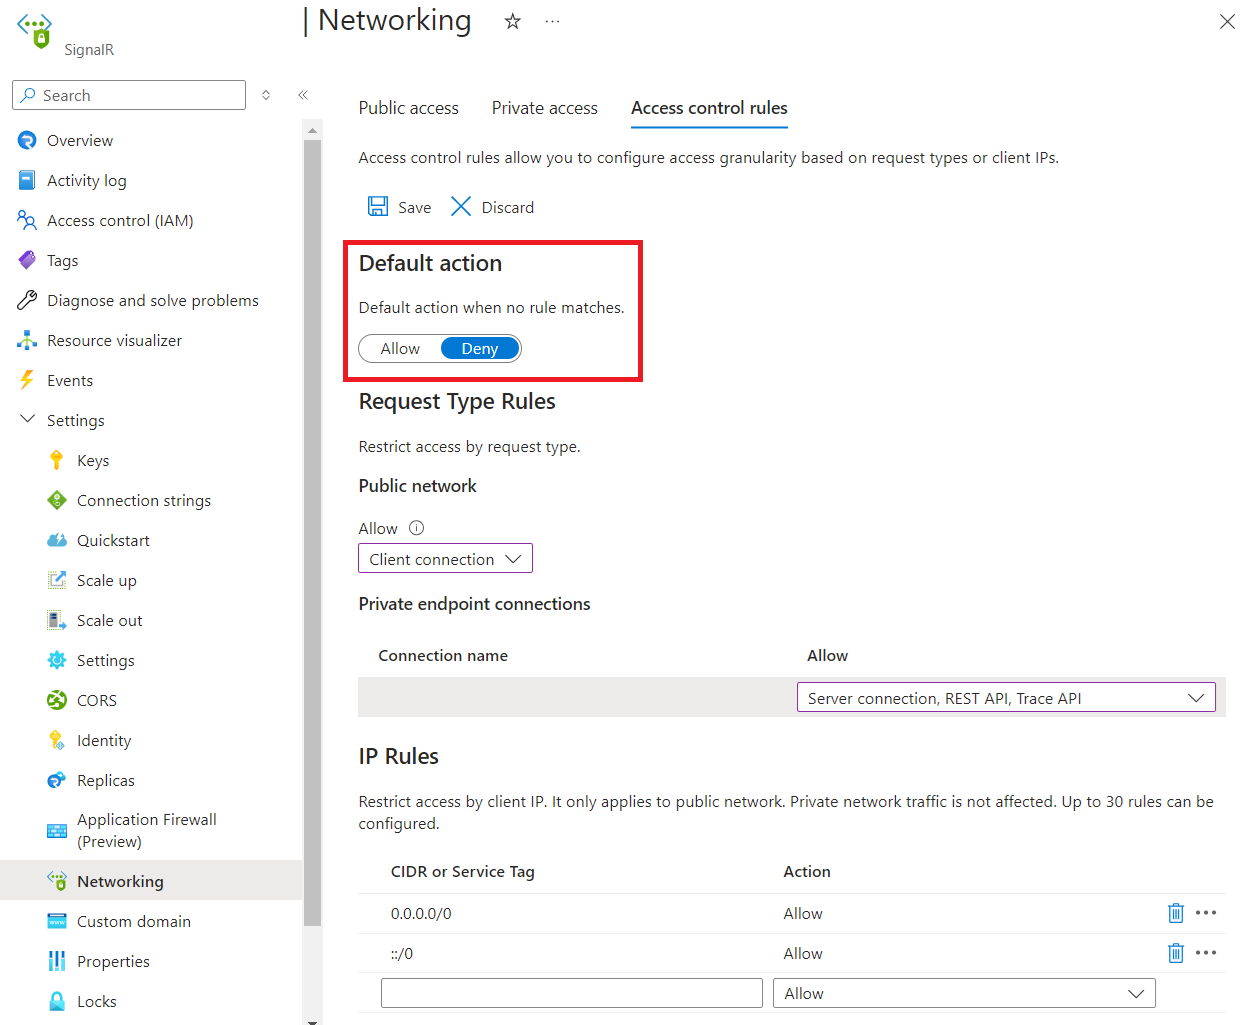Viewport: 1247px width, 1025px height.
Task: Save the access control rules
Action: coord(398,207)
